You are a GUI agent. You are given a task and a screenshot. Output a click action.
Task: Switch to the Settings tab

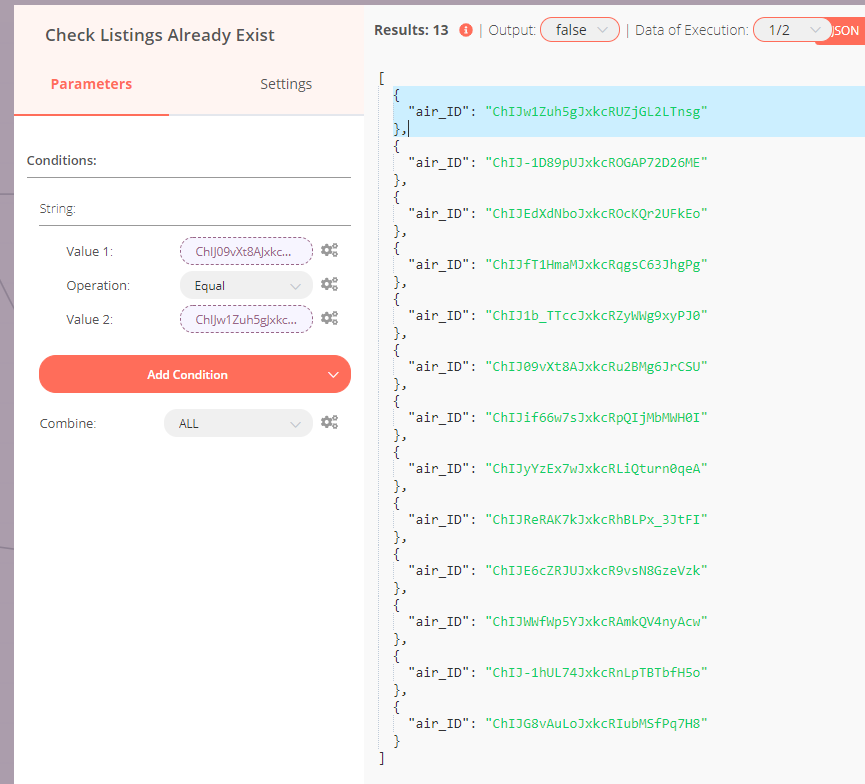click(x=286, y=84)
